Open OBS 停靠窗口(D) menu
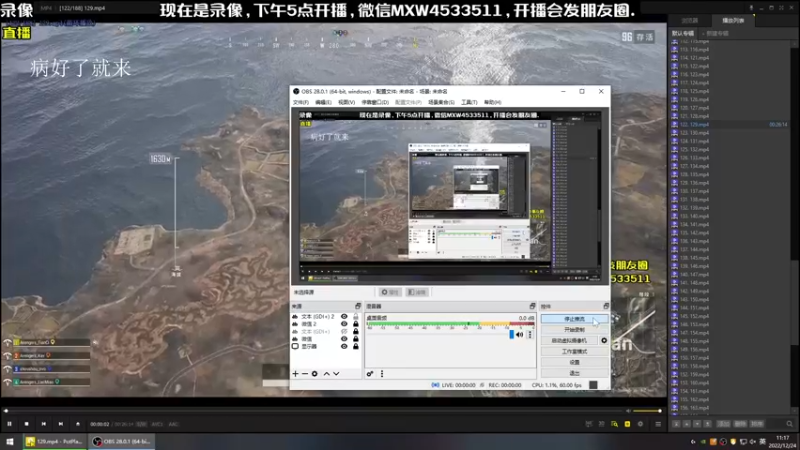 [375, 103]
